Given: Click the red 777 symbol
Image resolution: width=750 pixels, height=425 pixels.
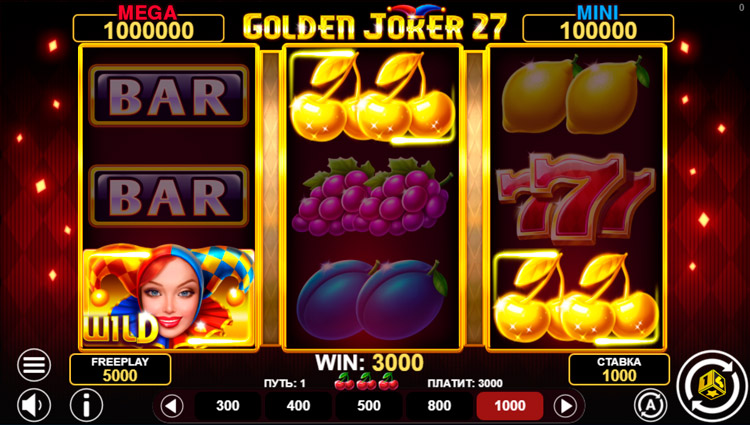Looking at the screenshot, I should pyautogui.click(x=576, y=196).
